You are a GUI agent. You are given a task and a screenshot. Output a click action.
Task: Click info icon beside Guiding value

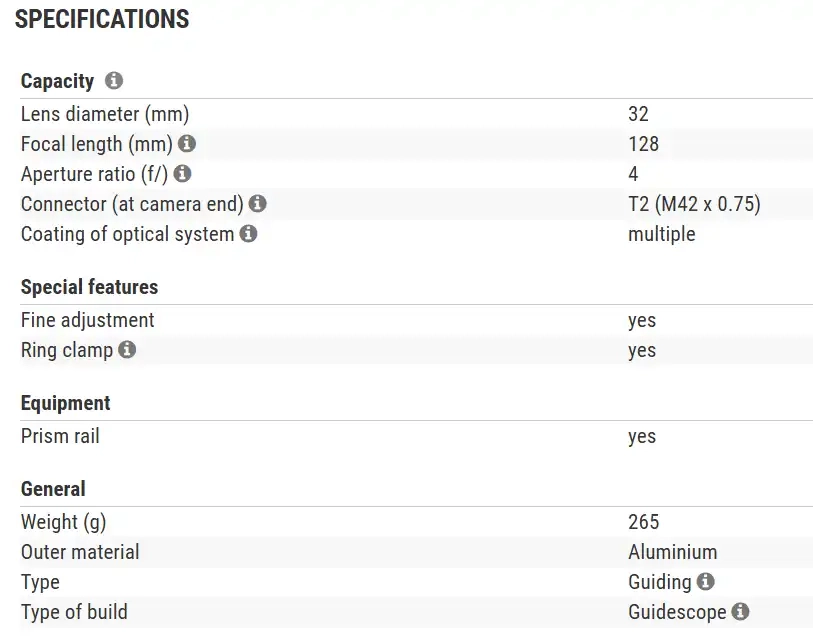point(706,581)
